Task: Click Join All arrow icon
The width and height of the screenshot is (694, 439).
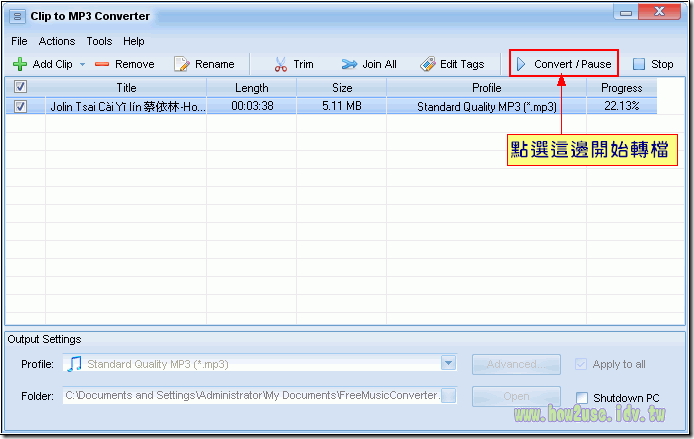Action: (349, 64)
